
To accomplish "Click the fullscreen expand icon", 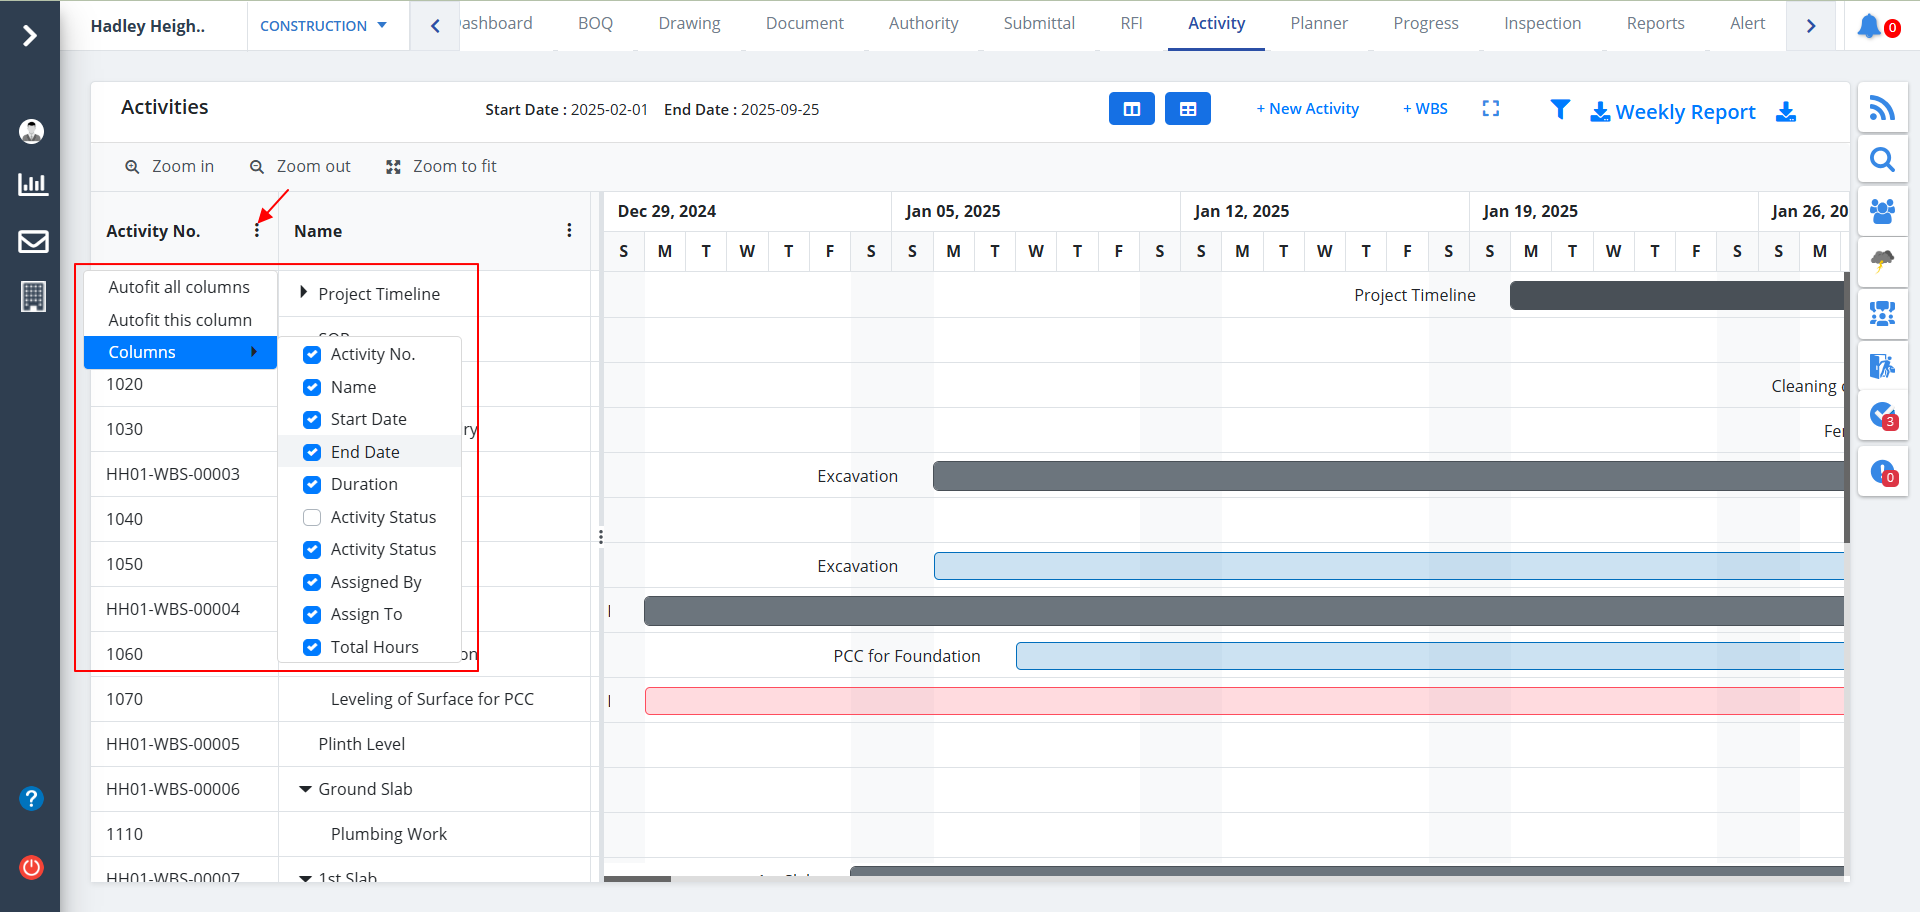I will [x=1490, y=109].
